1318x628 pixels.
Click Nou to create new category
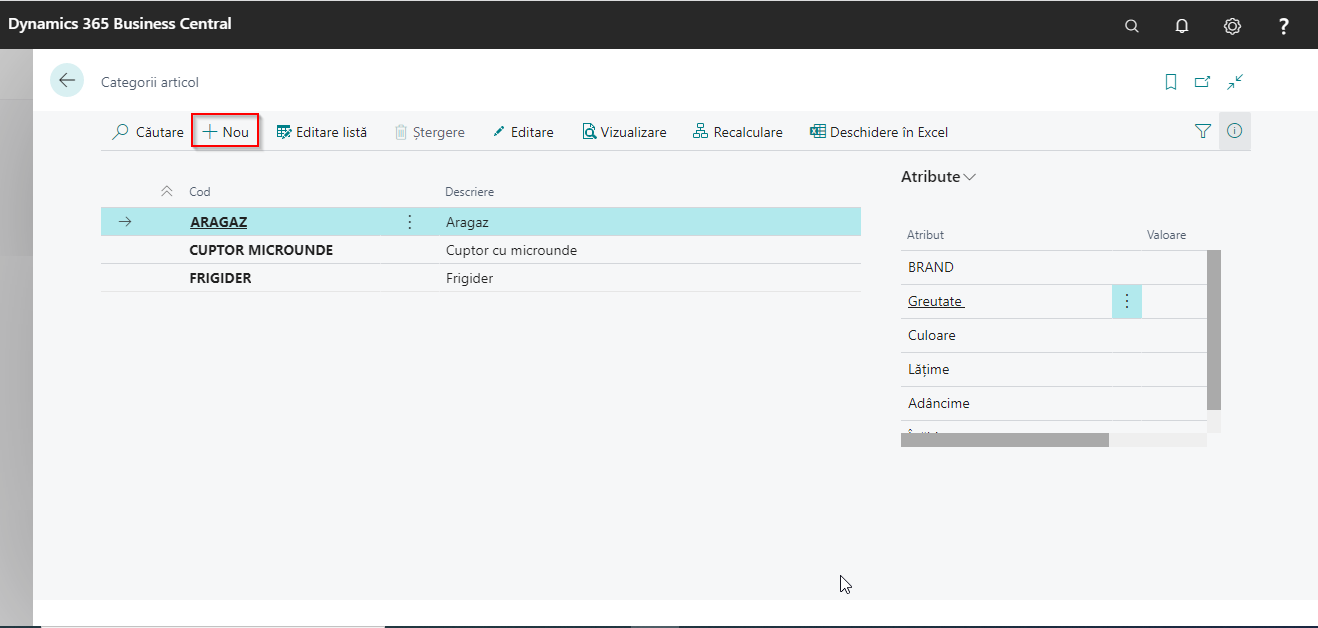pyautogui.click(x=226, y=132)
